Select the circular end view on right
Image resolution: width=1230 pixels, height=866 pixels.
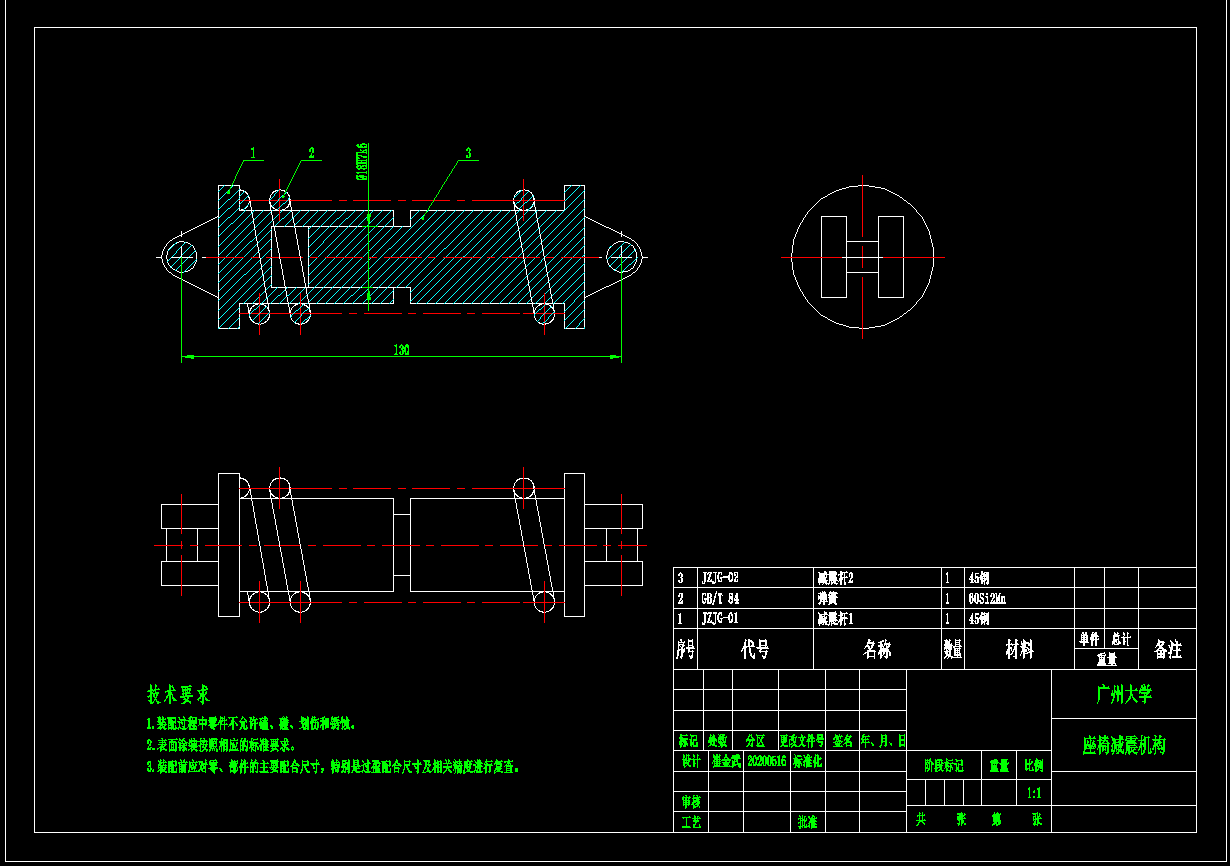tap(862, 257)
